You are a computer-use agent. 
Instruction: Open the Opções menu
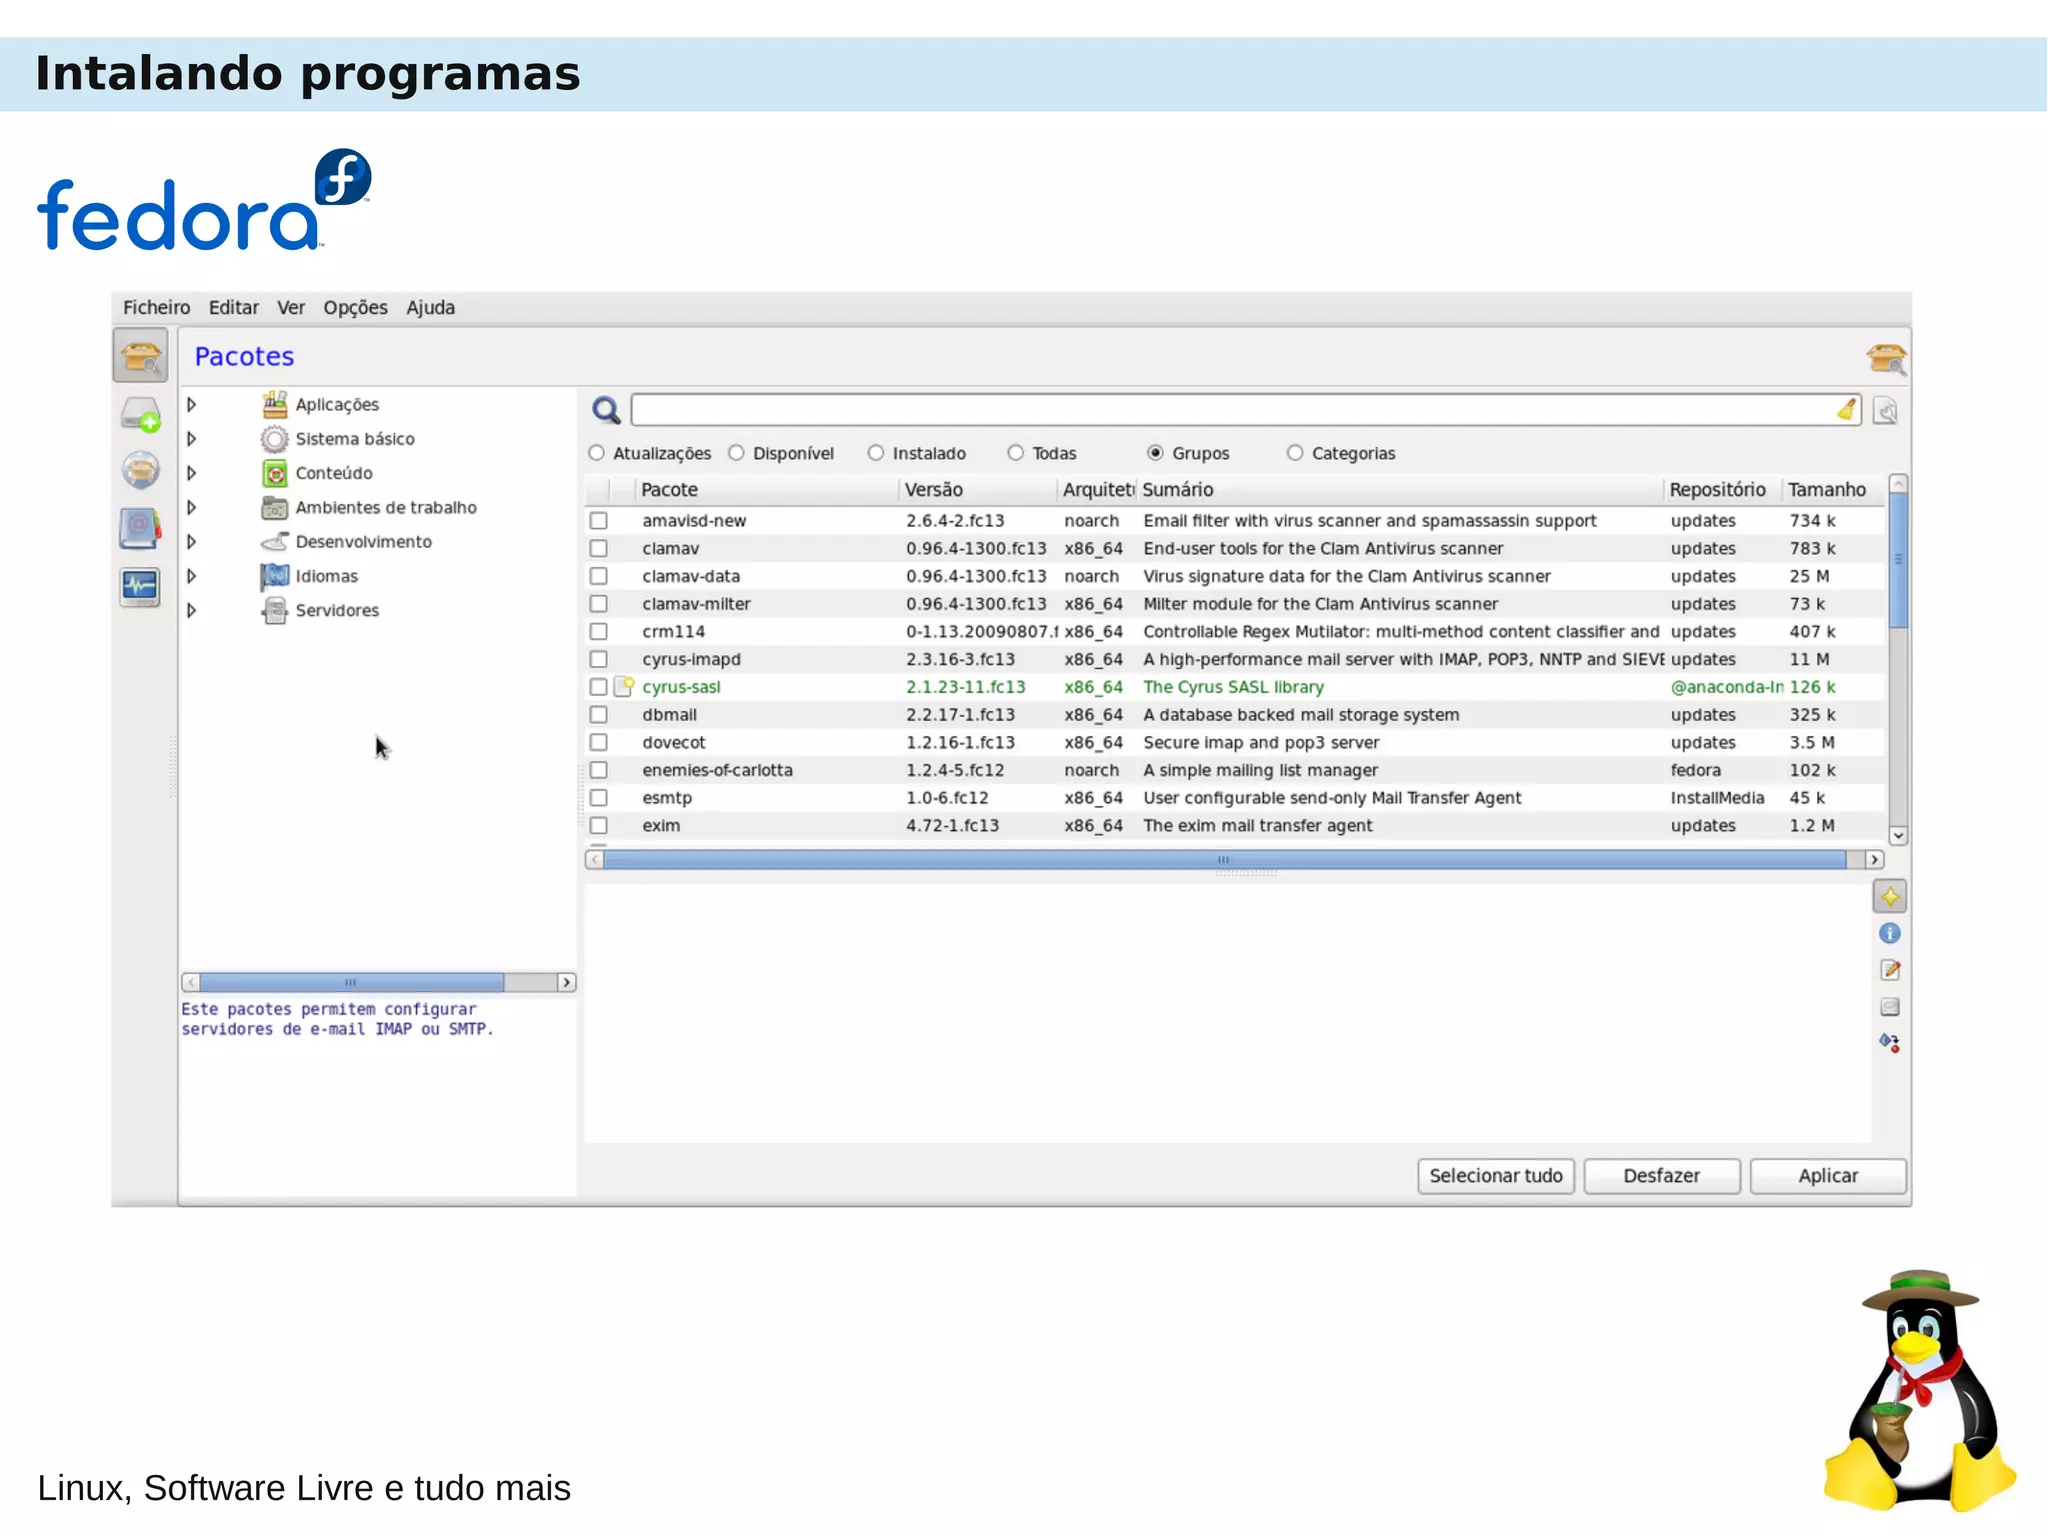pyautogui.click(x=355, y=308)
